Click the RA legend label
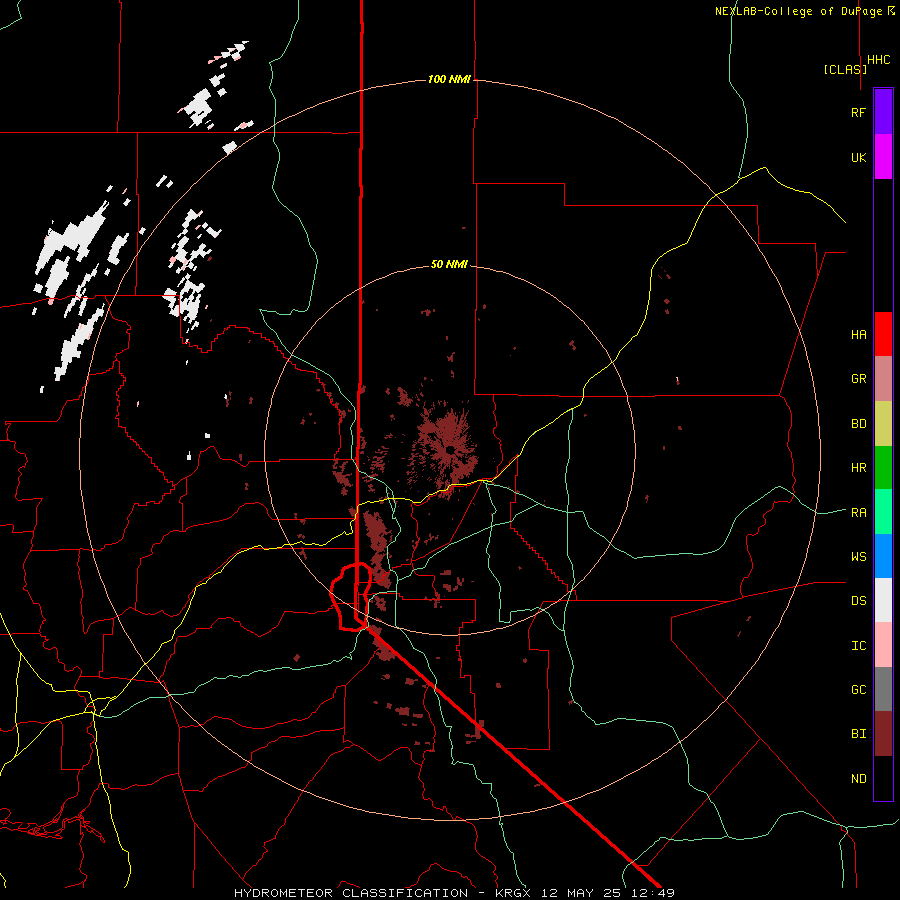Image resolution: width=900 pixels, height=900 pixels. pos(858,512)
